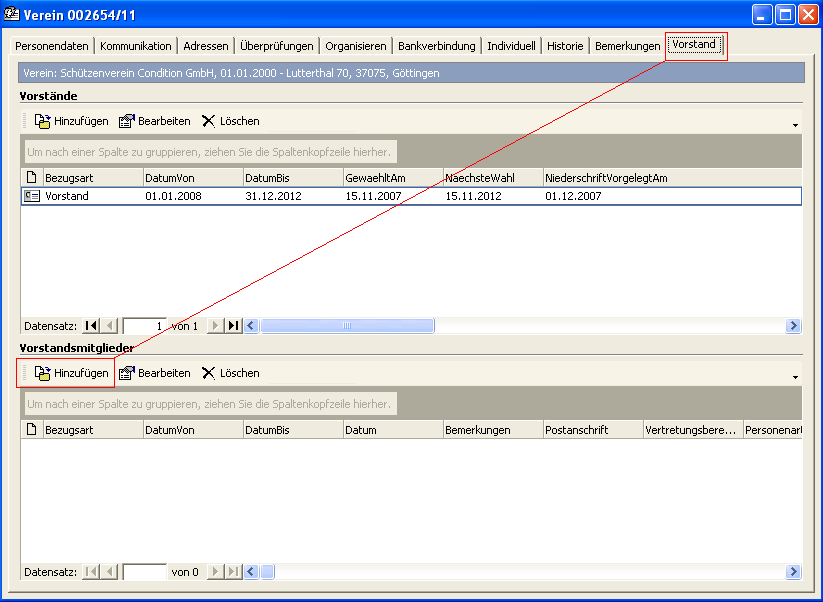Click the Datensatz number field in Vorstände
Viewport: 823px width, 602px height.
tap(144, 326)
